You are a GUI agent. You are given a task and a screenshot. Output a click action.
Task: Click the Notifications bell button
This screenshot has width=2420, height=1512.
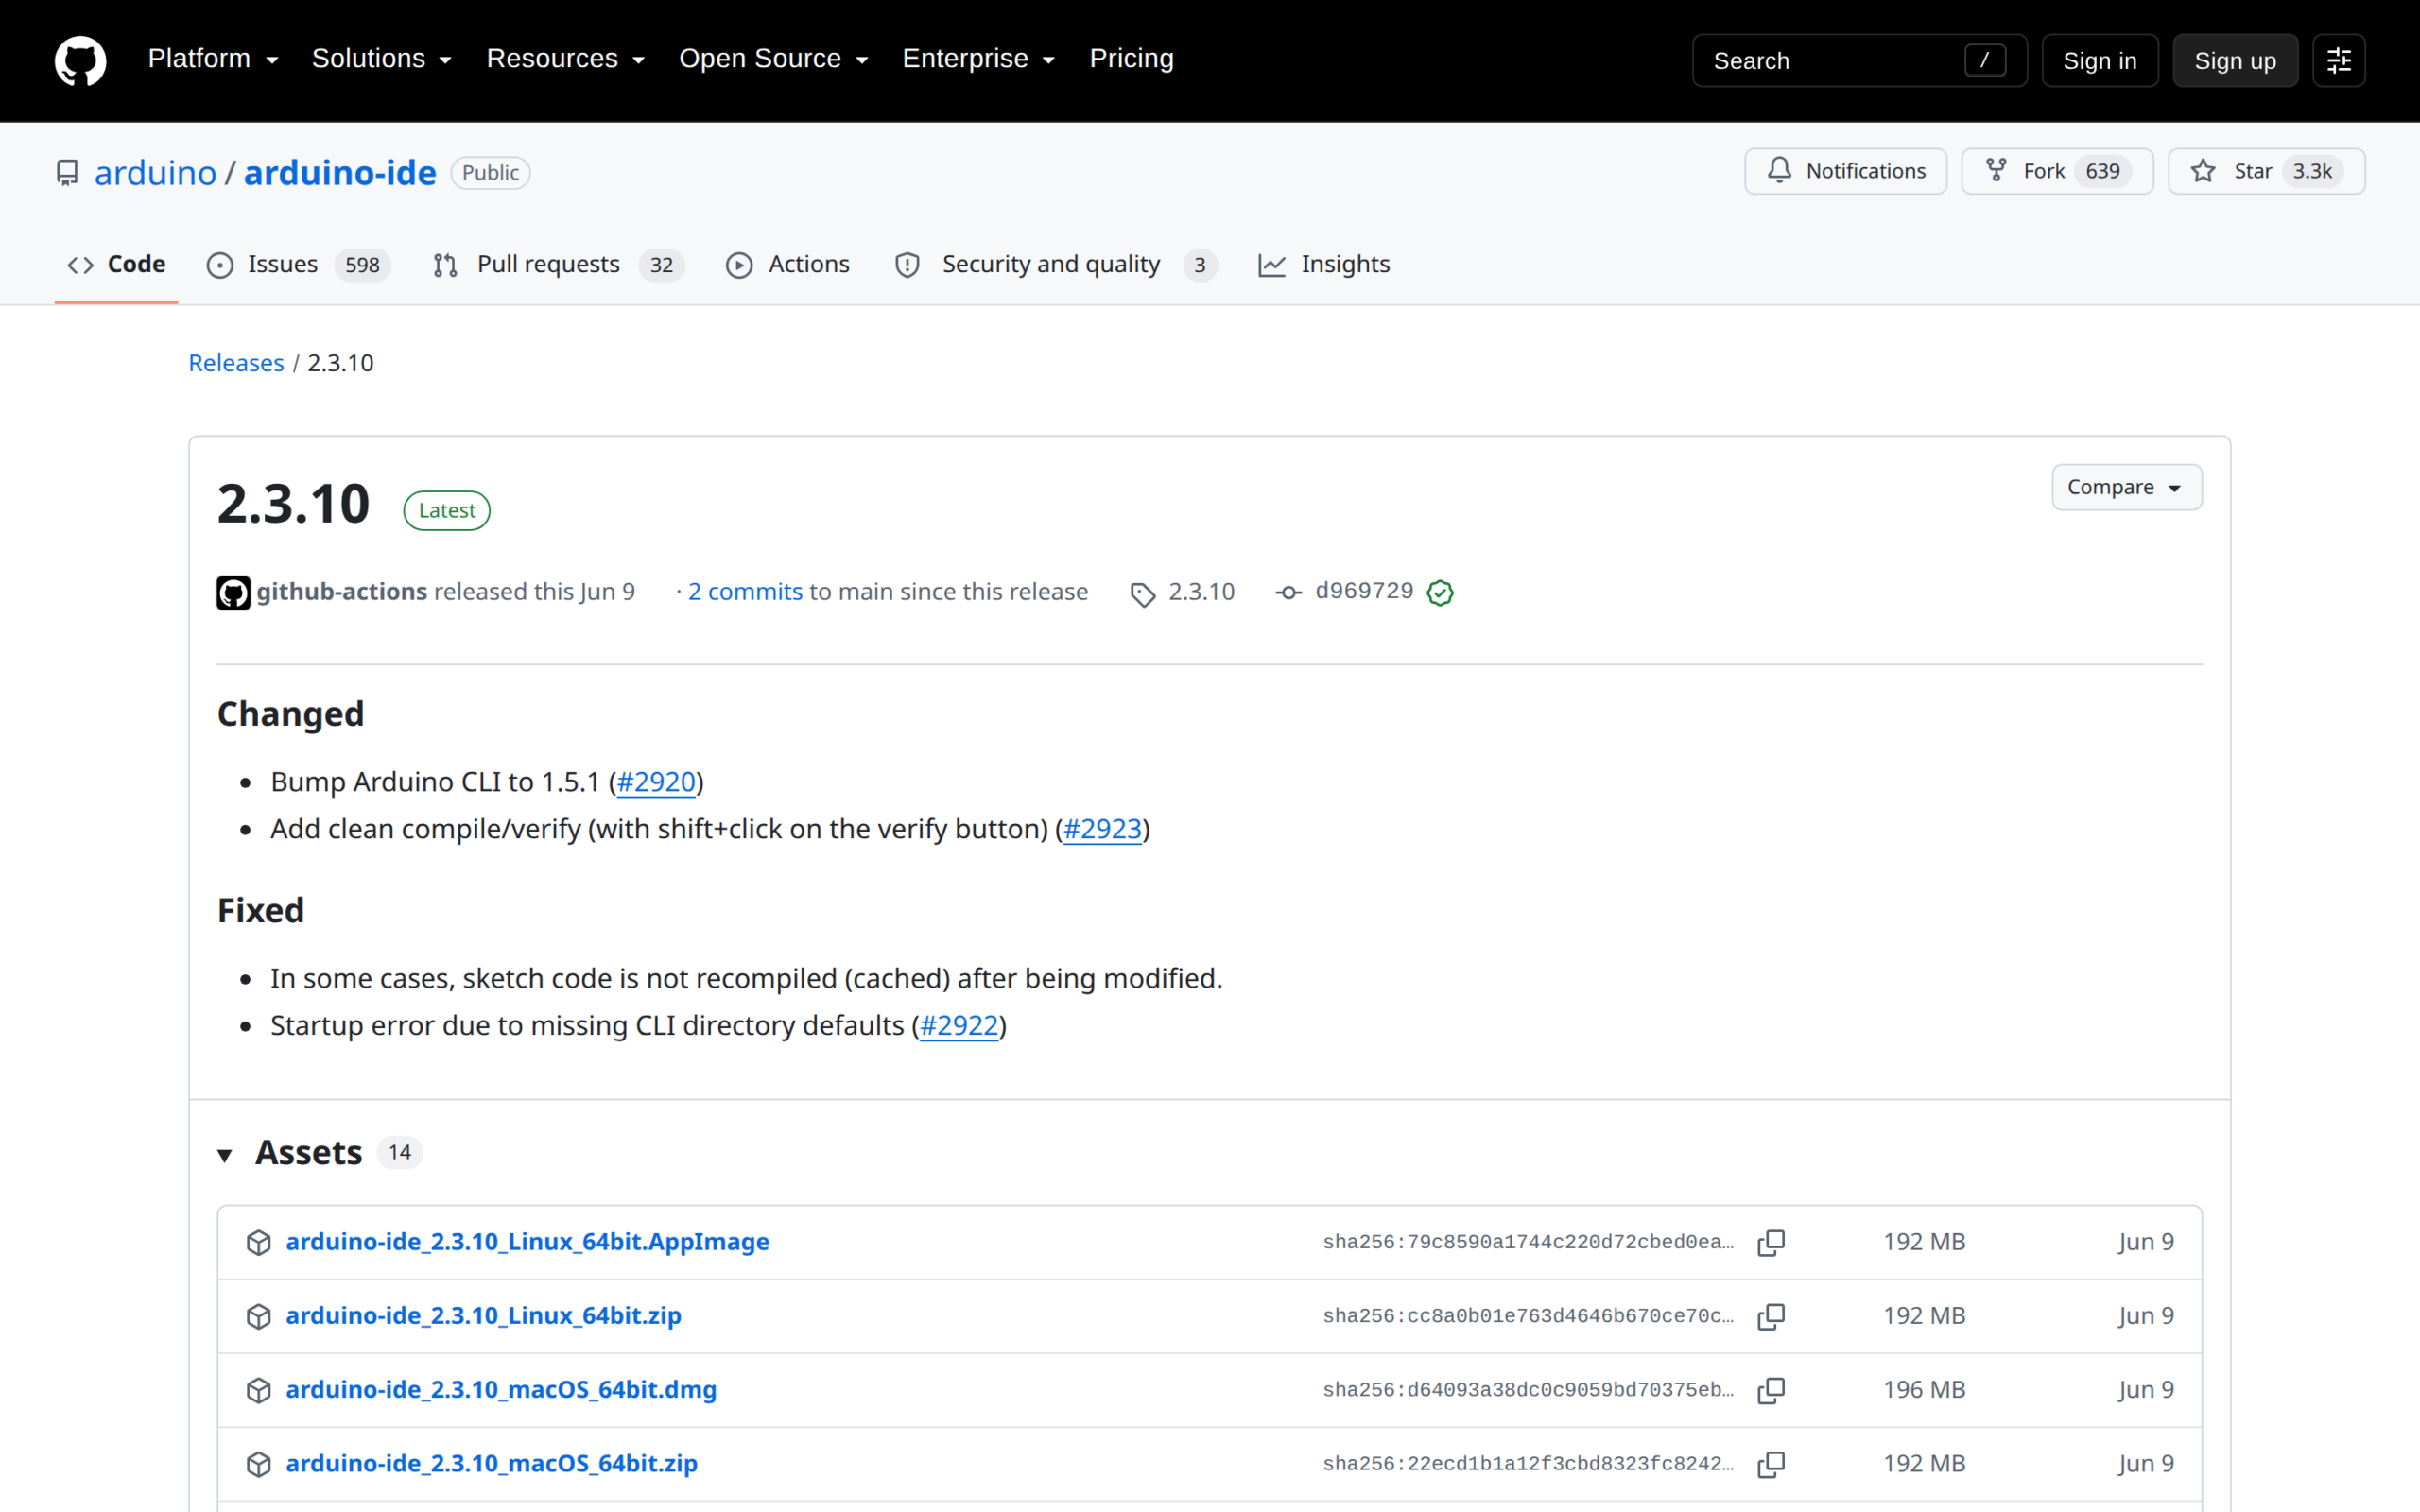[x=1845, y=171]
